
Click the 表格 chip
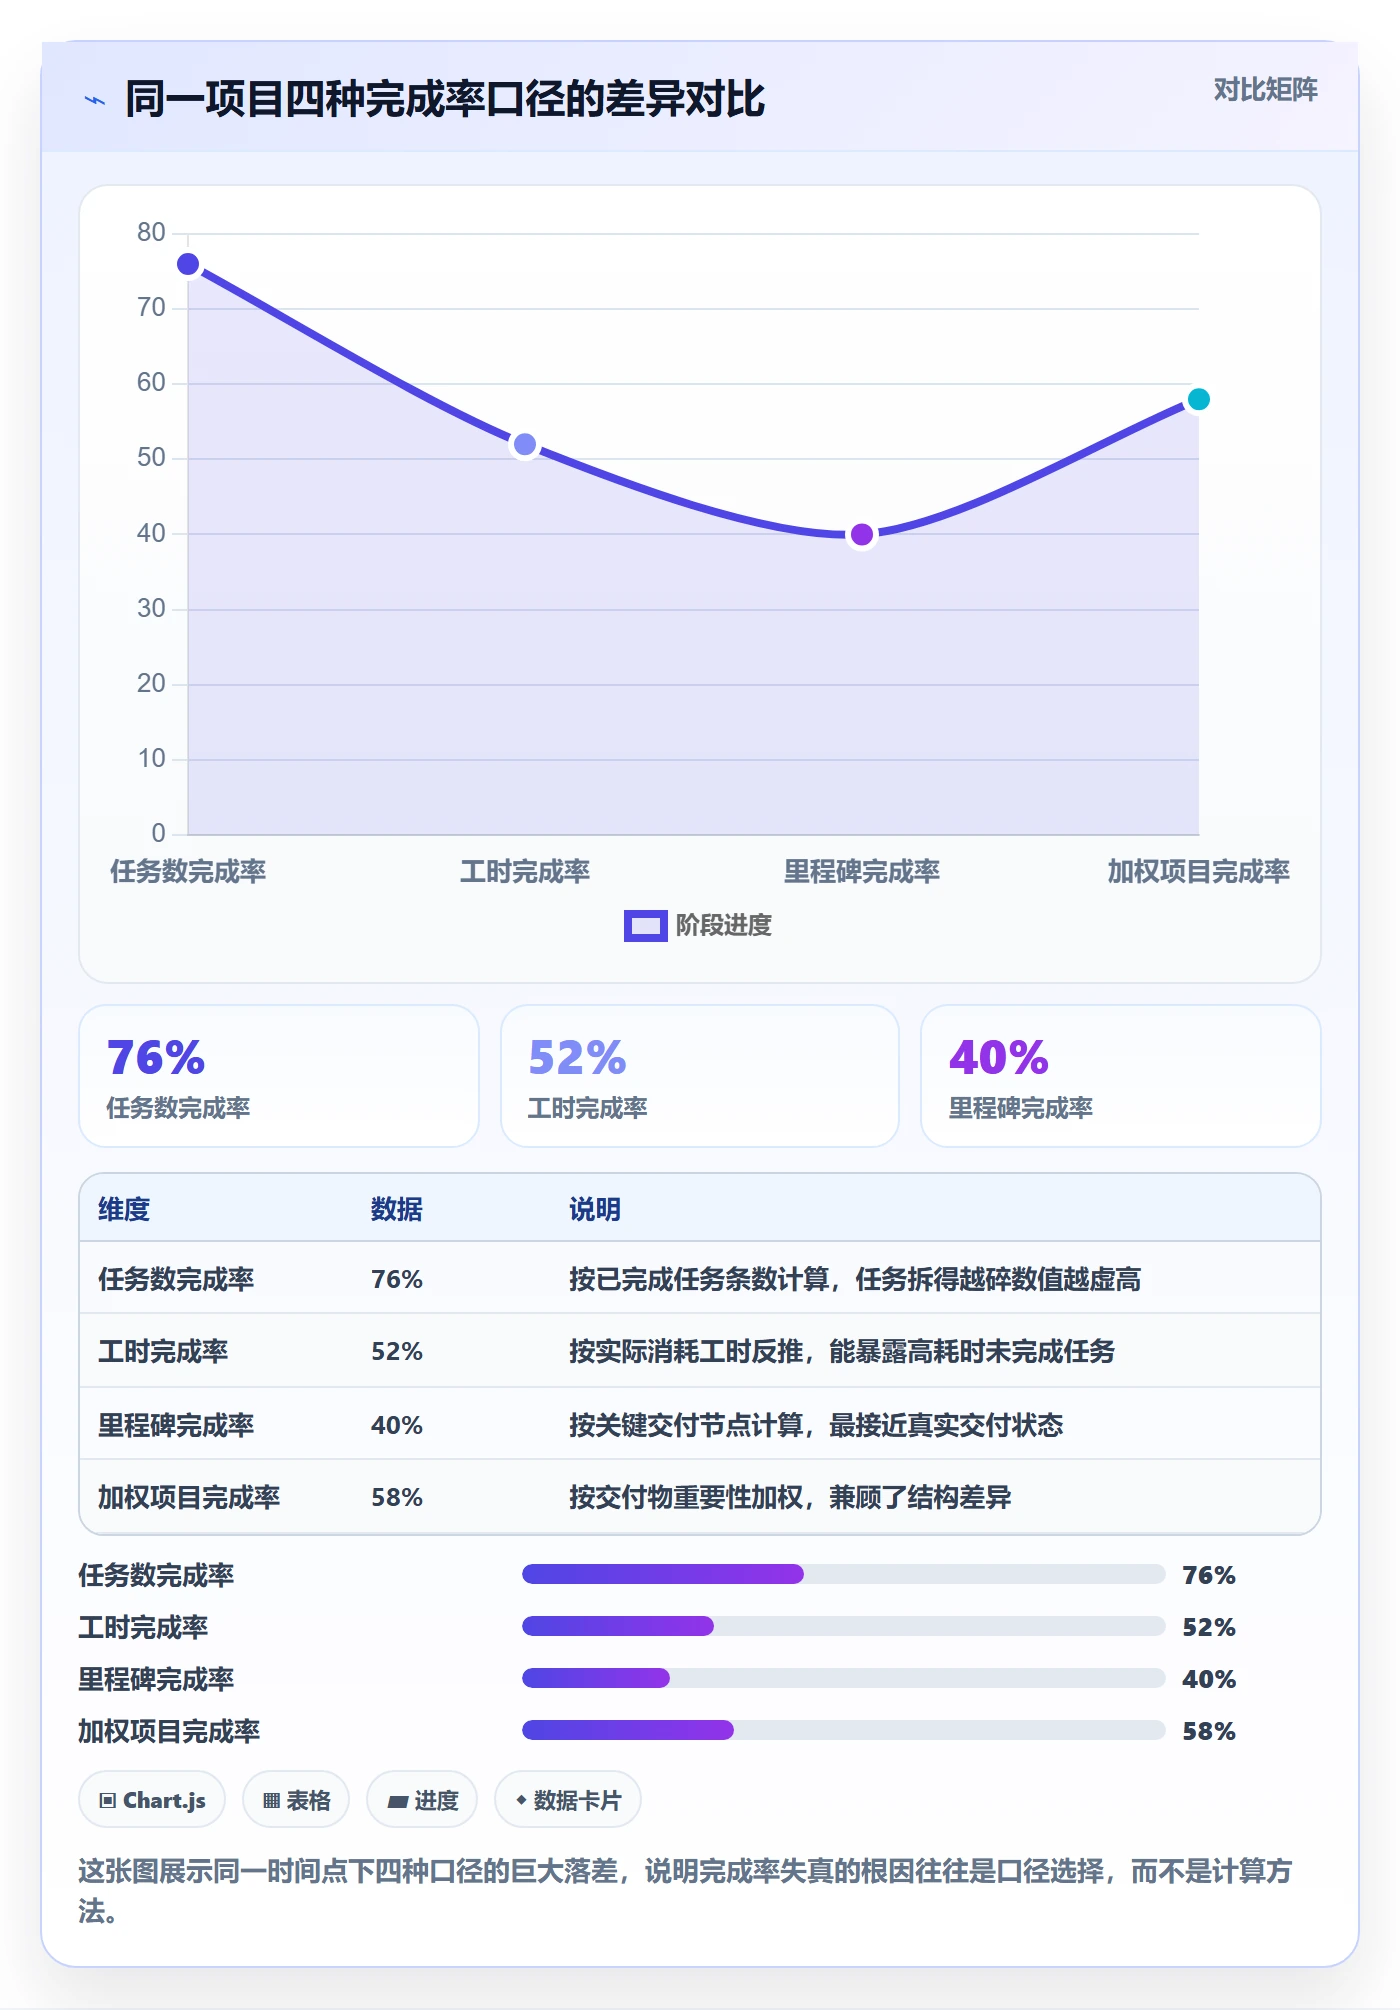point(296,1800)
